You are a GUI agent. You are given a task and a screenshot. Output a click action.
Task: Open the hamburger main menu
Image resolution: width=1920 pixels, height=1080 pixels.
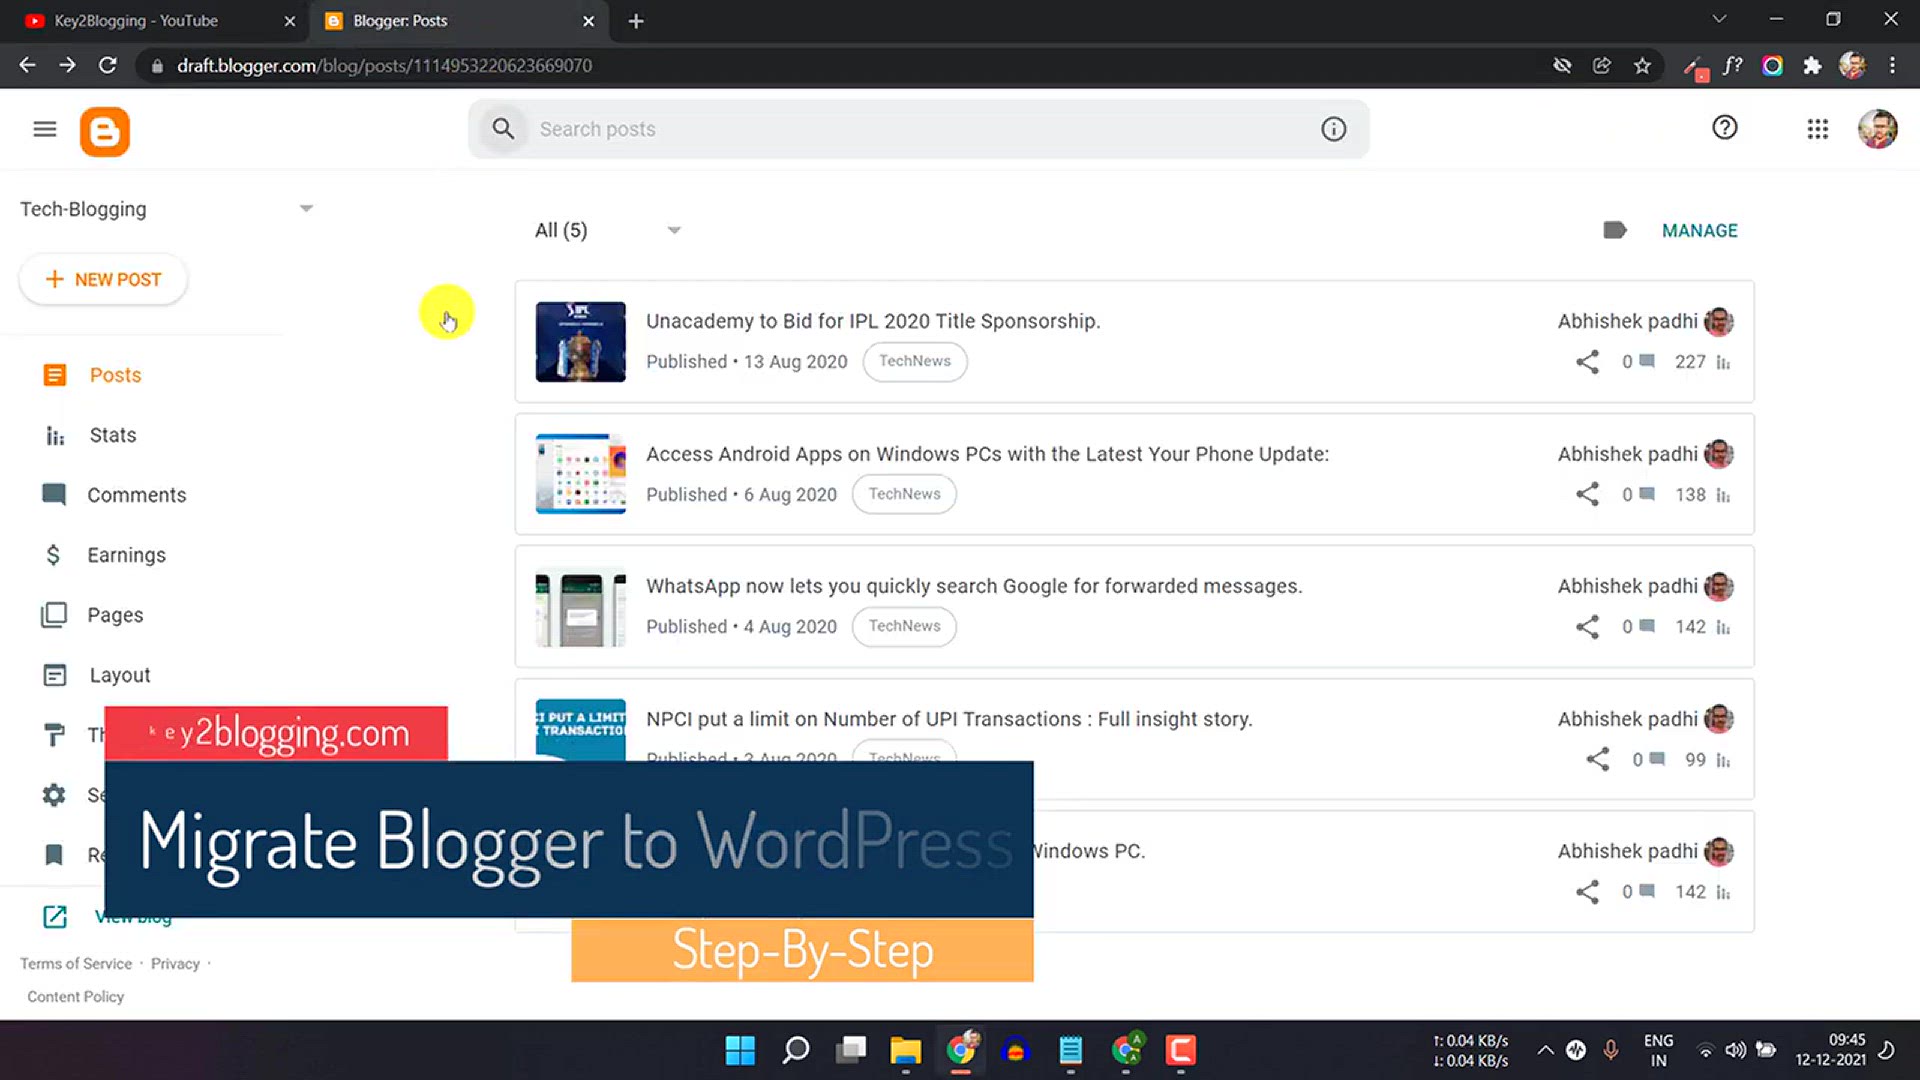[44, 129]
